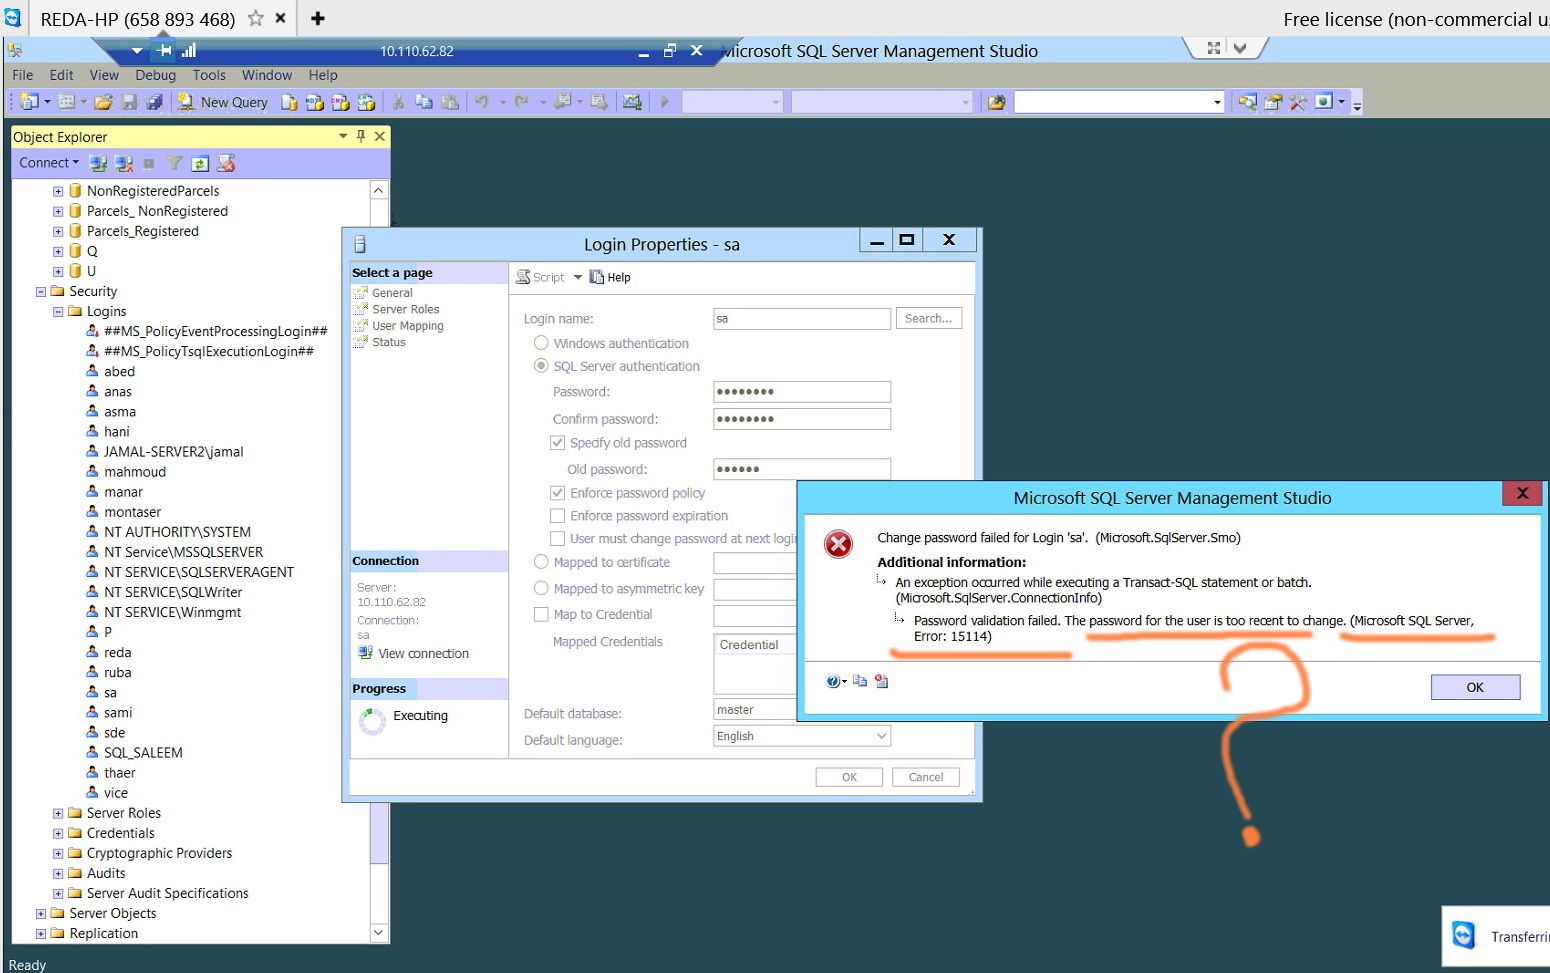The width and height of the screenshot is (1550, 973).
Task: Select Mapped to certificate radio button
Action: click(x=541, y=562)
